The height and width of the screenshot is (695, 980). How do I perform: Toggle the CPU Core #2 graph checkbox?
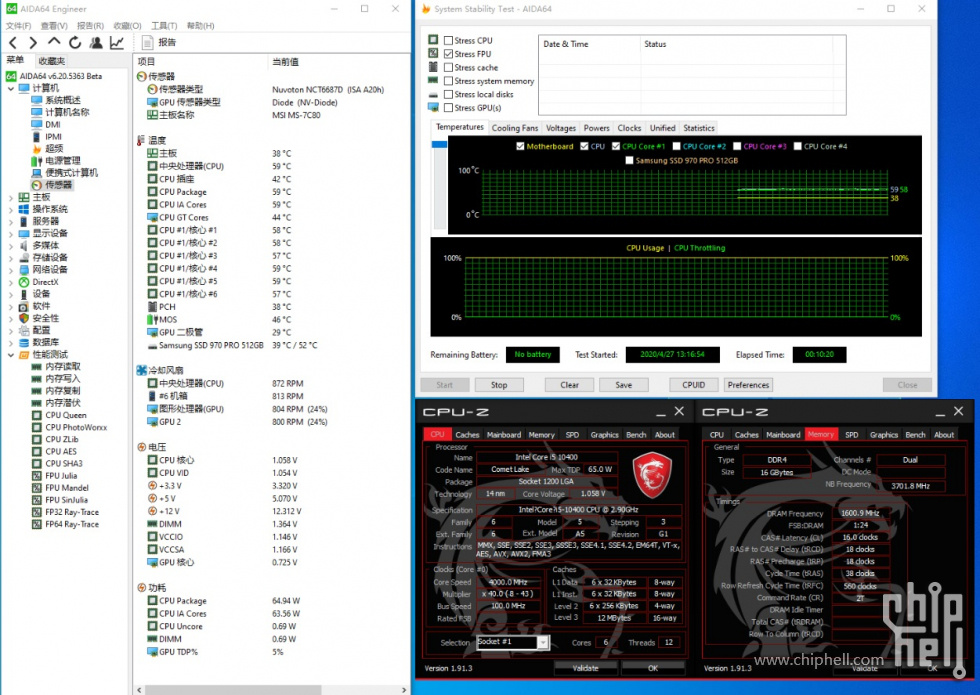[676, 146]
